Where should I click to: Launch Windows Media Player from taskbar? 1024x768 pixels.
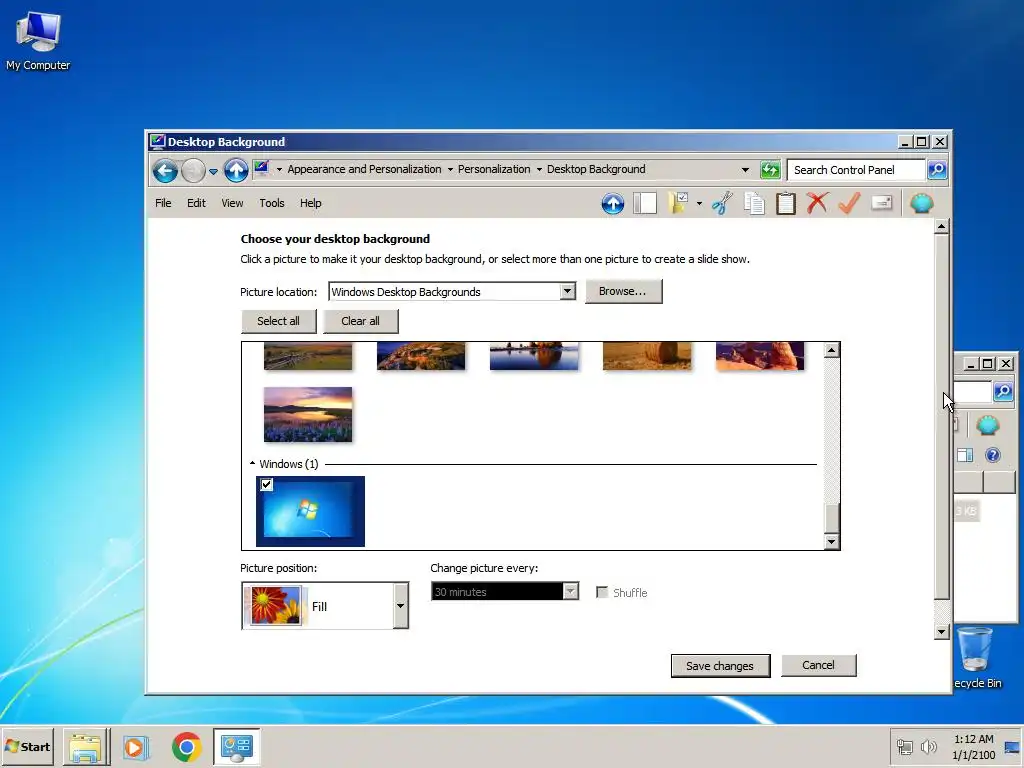136,747
